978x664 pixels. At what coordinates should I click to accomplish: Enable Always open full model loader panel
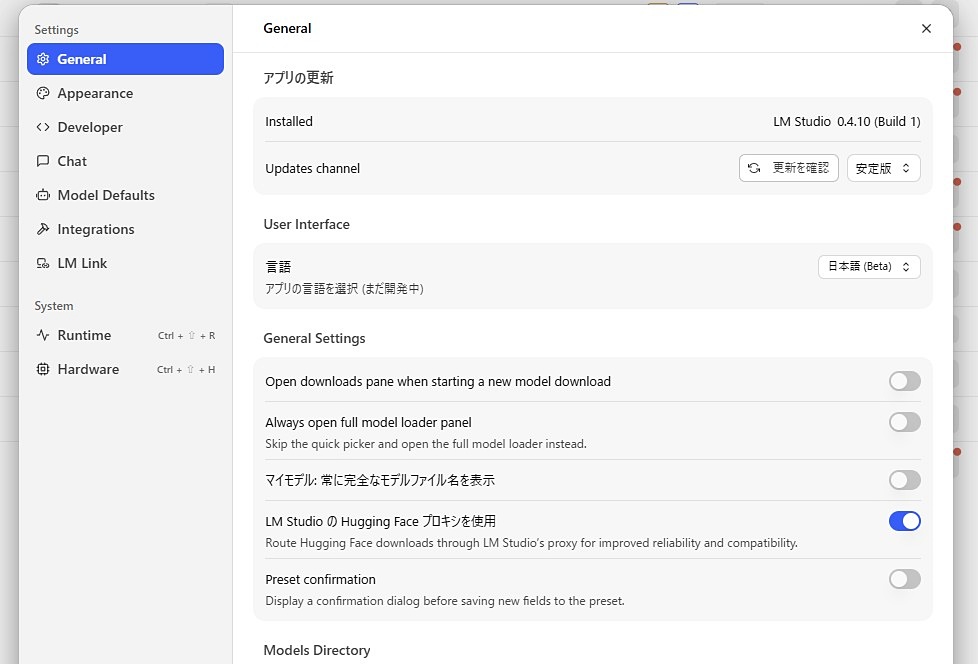(x=904, y=422)
